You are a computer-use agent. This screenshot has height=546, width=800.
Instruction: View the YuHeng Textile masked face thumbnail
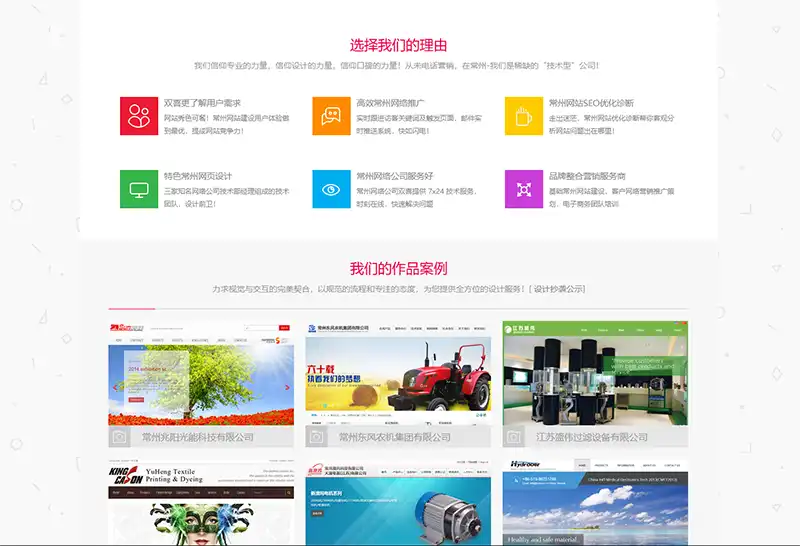[x=201, y=505]
